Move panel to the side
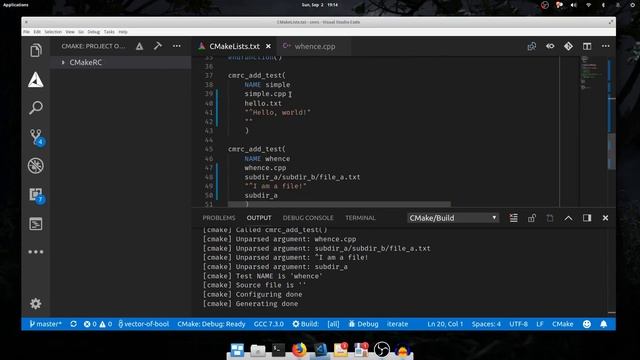Image resolution: width=640 pixels, height=360 pixels. point(587,218)
